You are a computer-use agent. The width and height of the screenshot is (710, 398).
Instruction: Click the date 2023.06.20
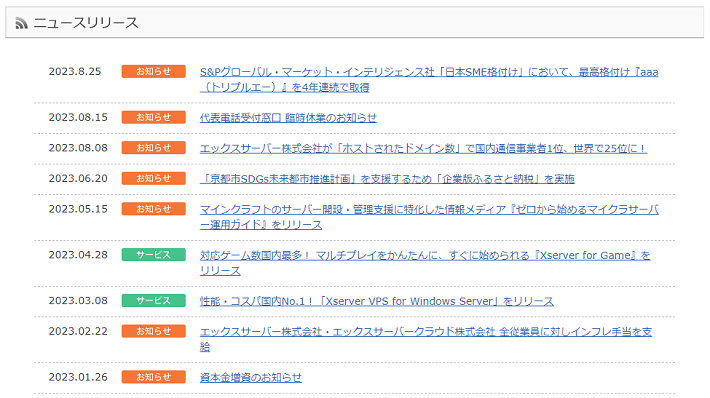pyautogui.click(x=78, y=178)
